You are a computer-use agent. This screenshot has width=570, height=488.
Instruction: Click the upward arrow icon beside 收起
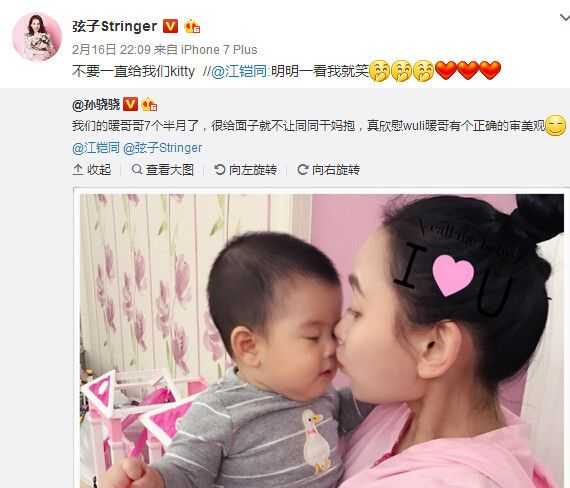78,169
